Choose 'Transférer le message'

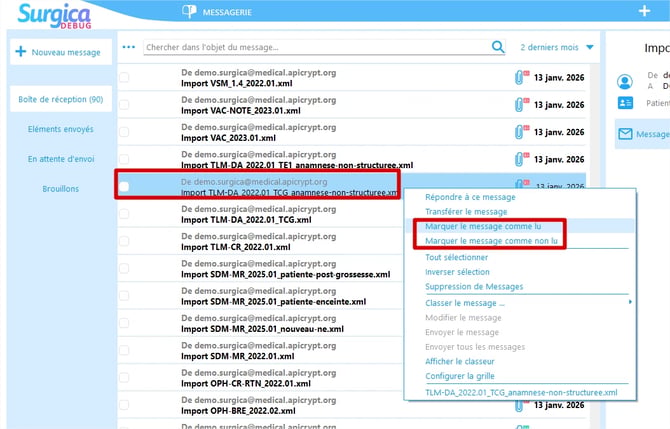[466, 212]
